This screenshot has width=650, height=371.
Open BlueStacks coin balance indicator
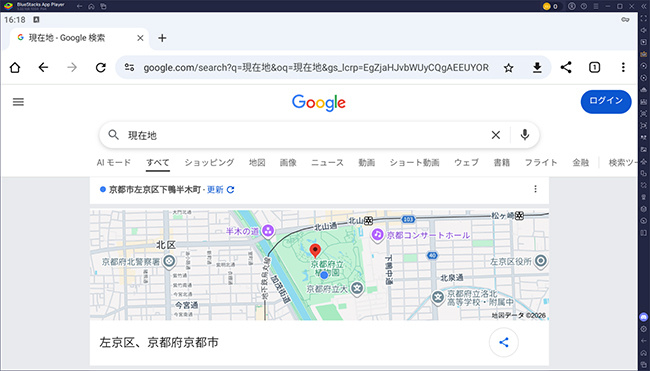pyautogui.click(x=551, y=6)
